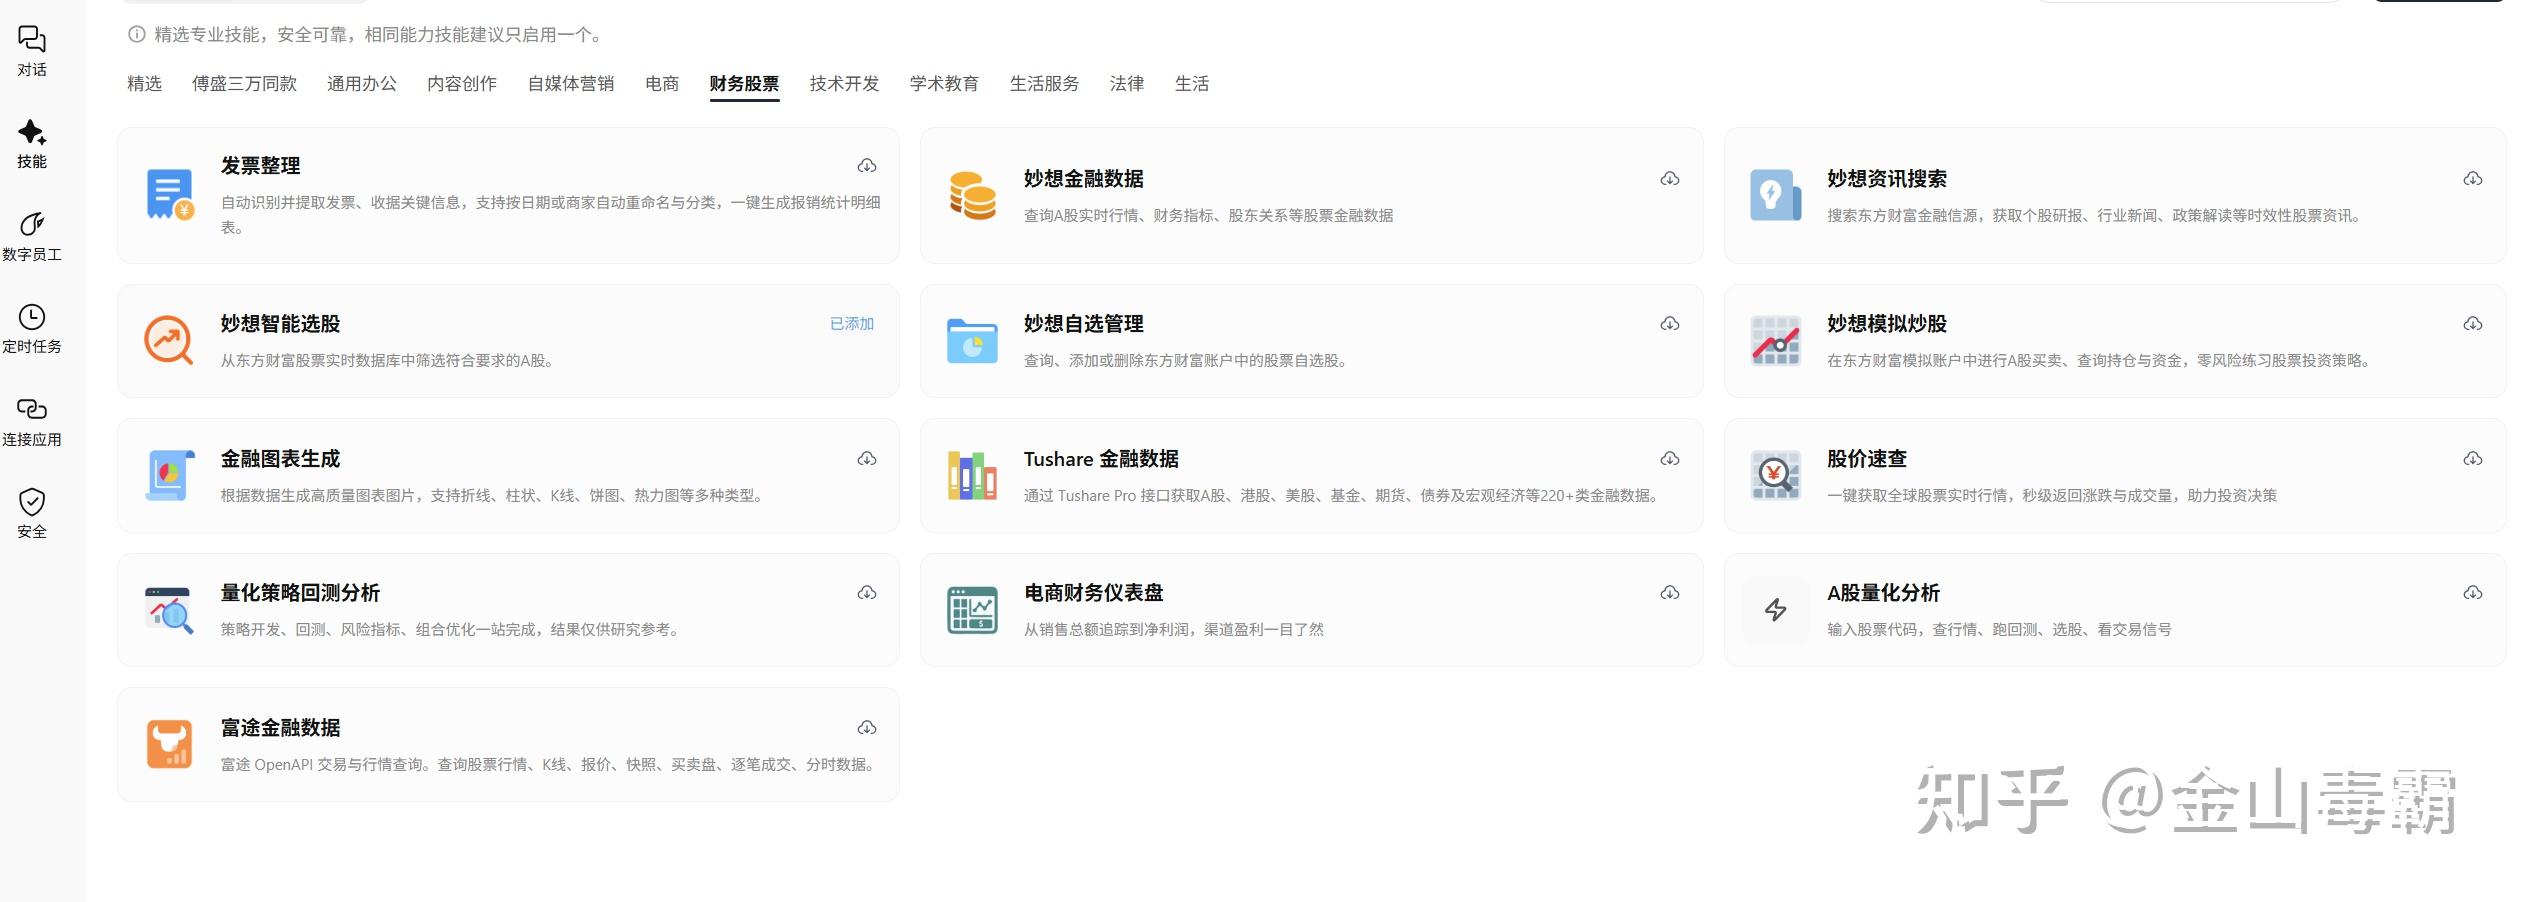Click the Tushare 金融数据 colored bars icon
This screenshot has height=902, width=2522.
[x=972, y=475]
